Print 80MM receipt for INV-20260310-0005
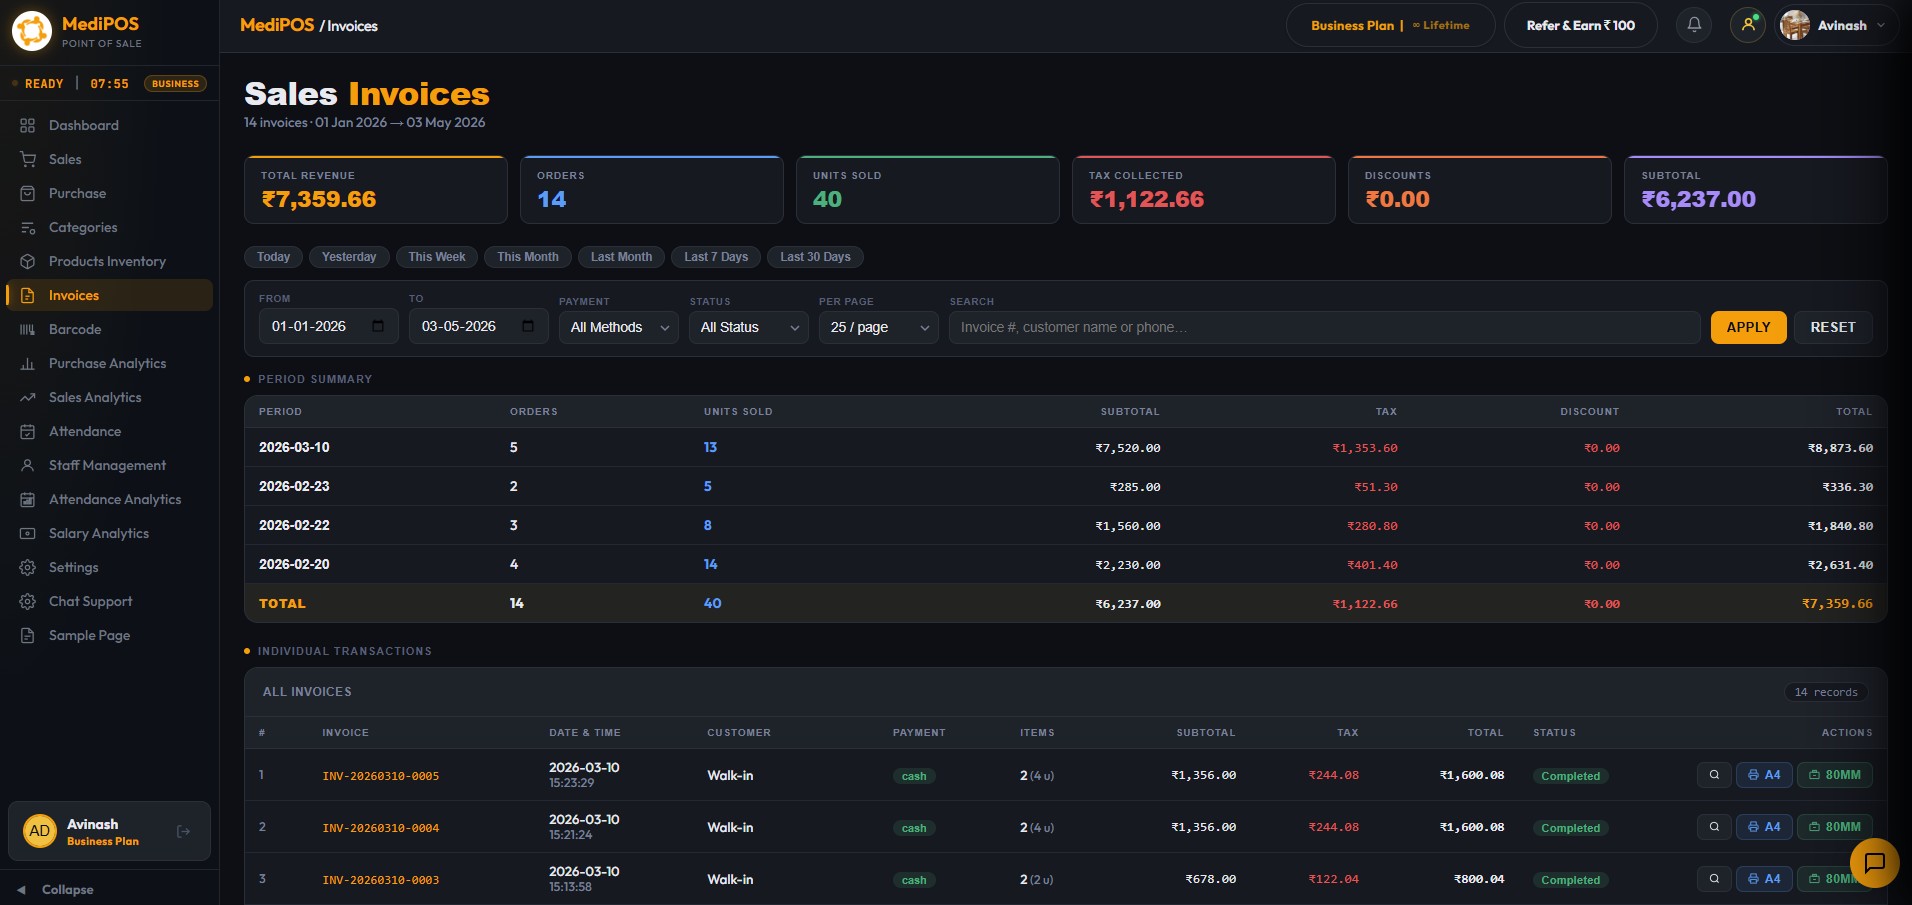The height and width of the screenshot is (905, 1912). coord(1835,775)
